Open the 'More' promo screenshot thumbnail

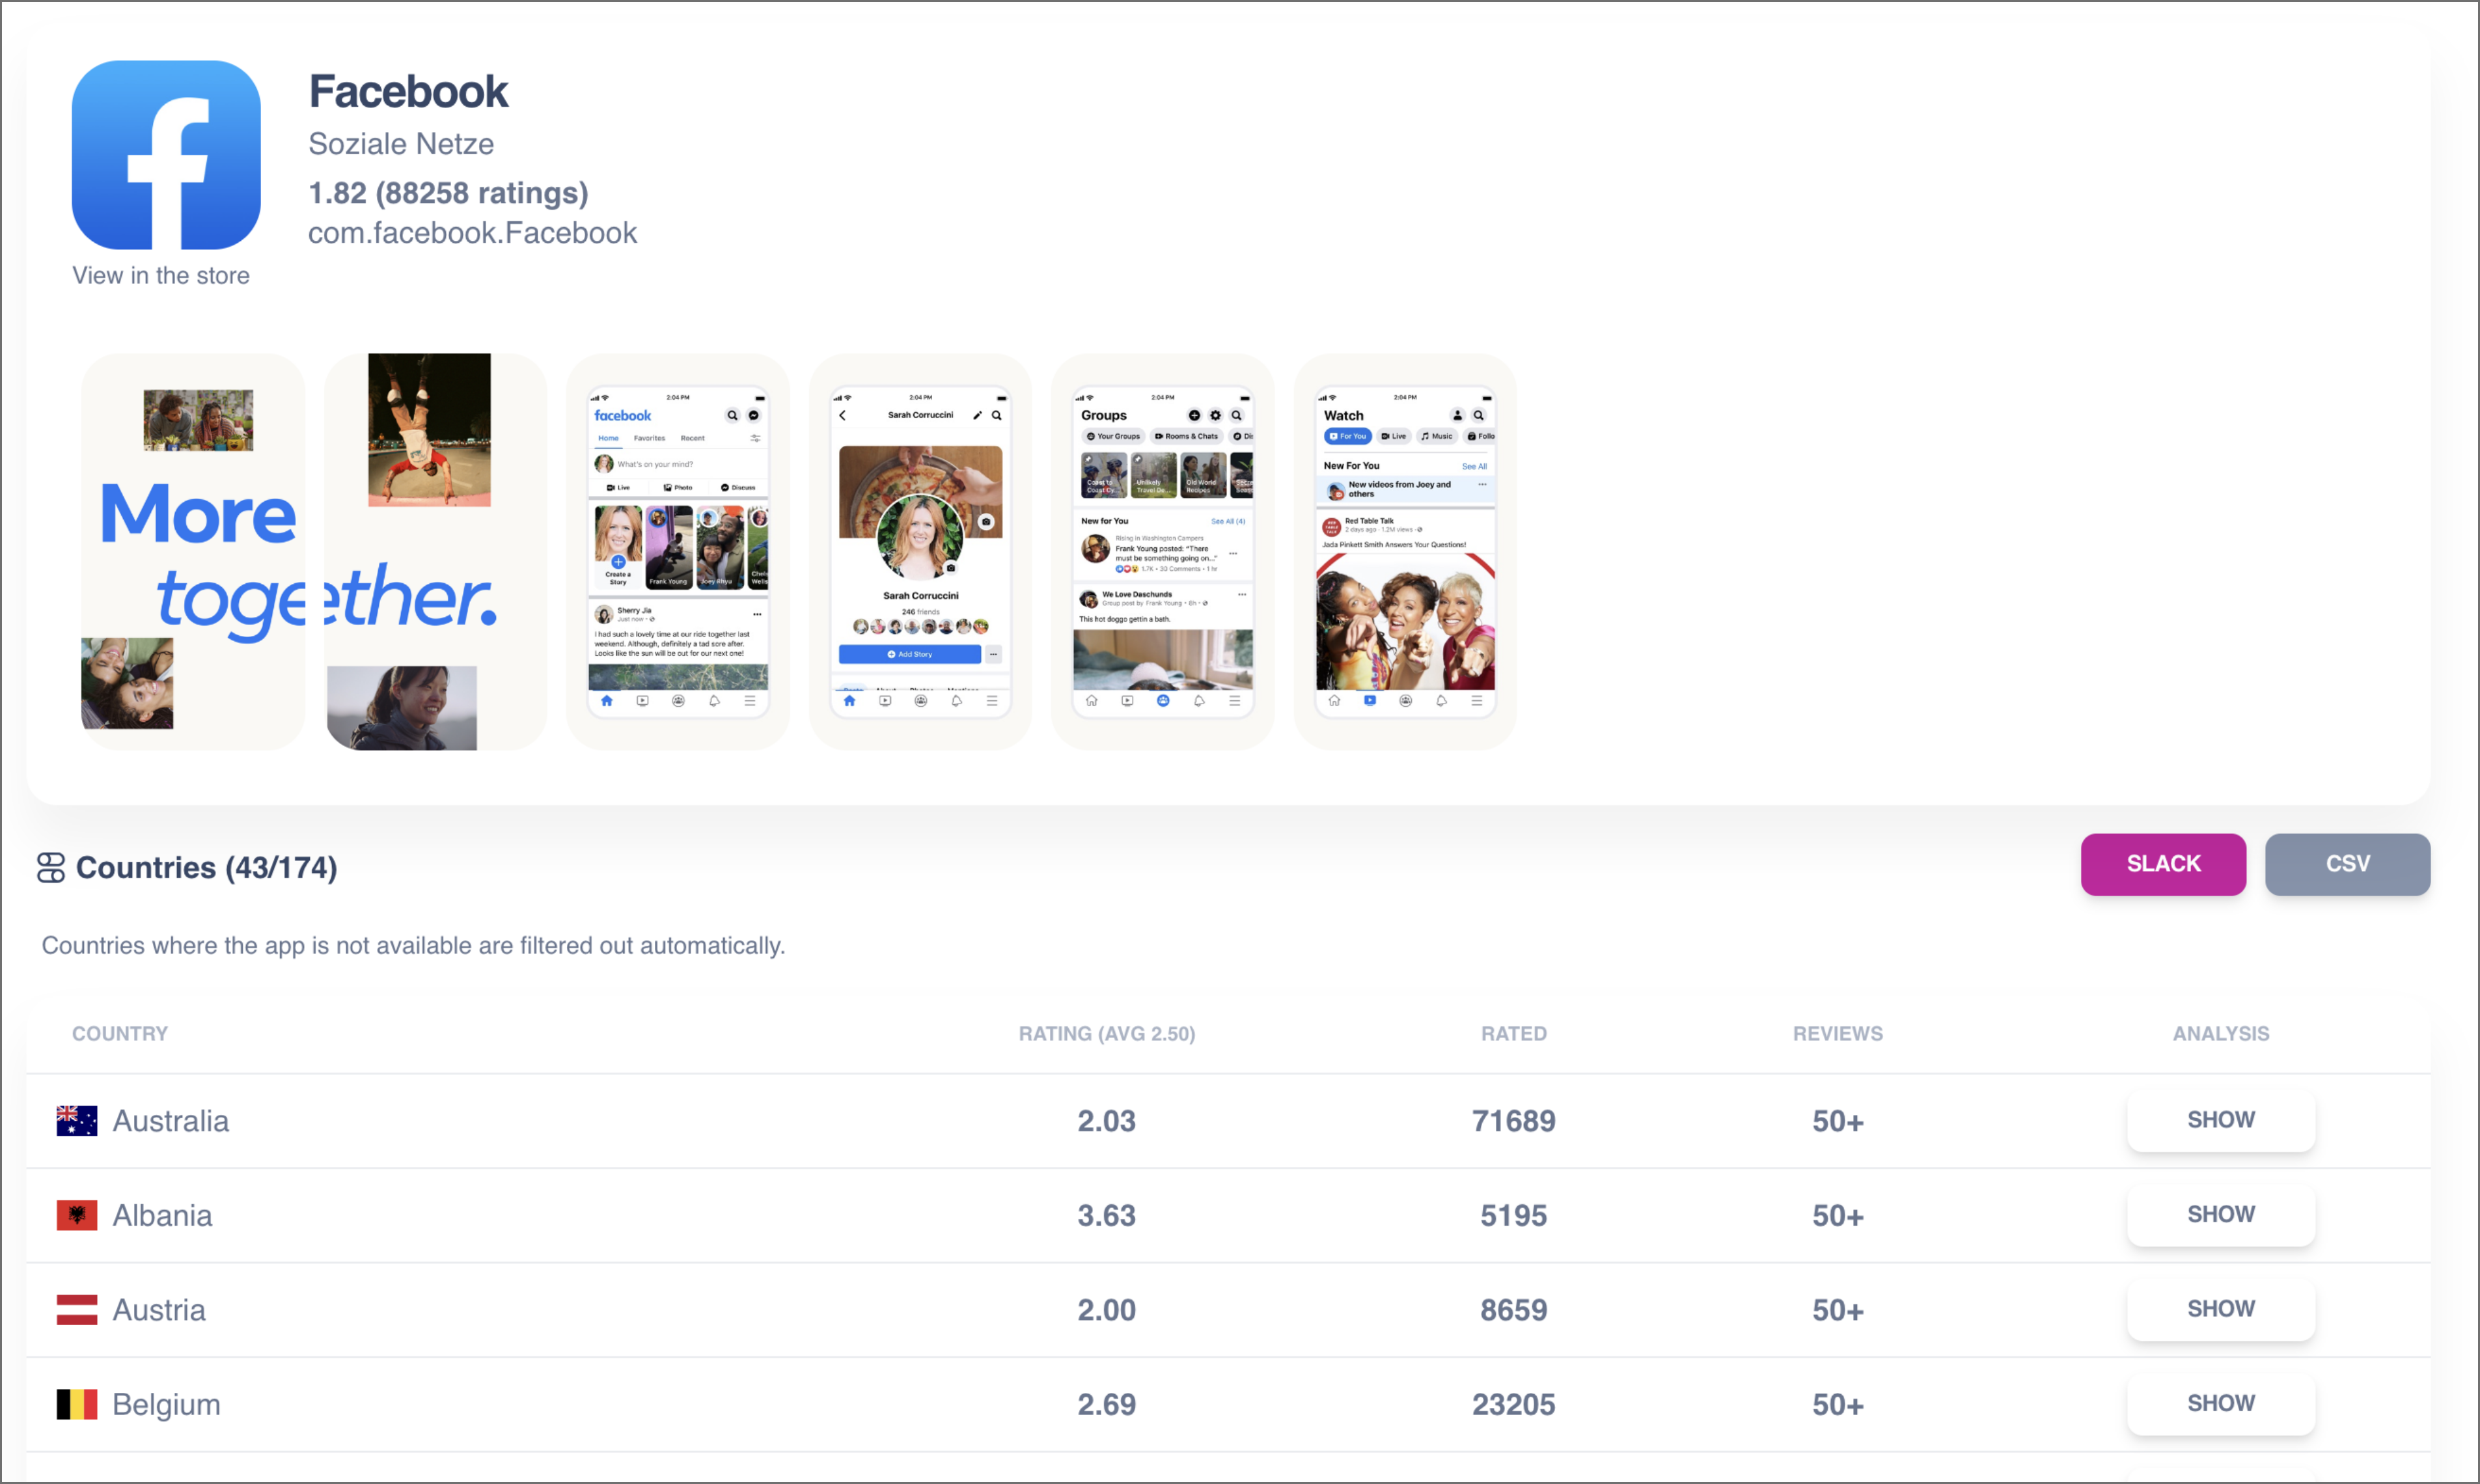point(193,551)
